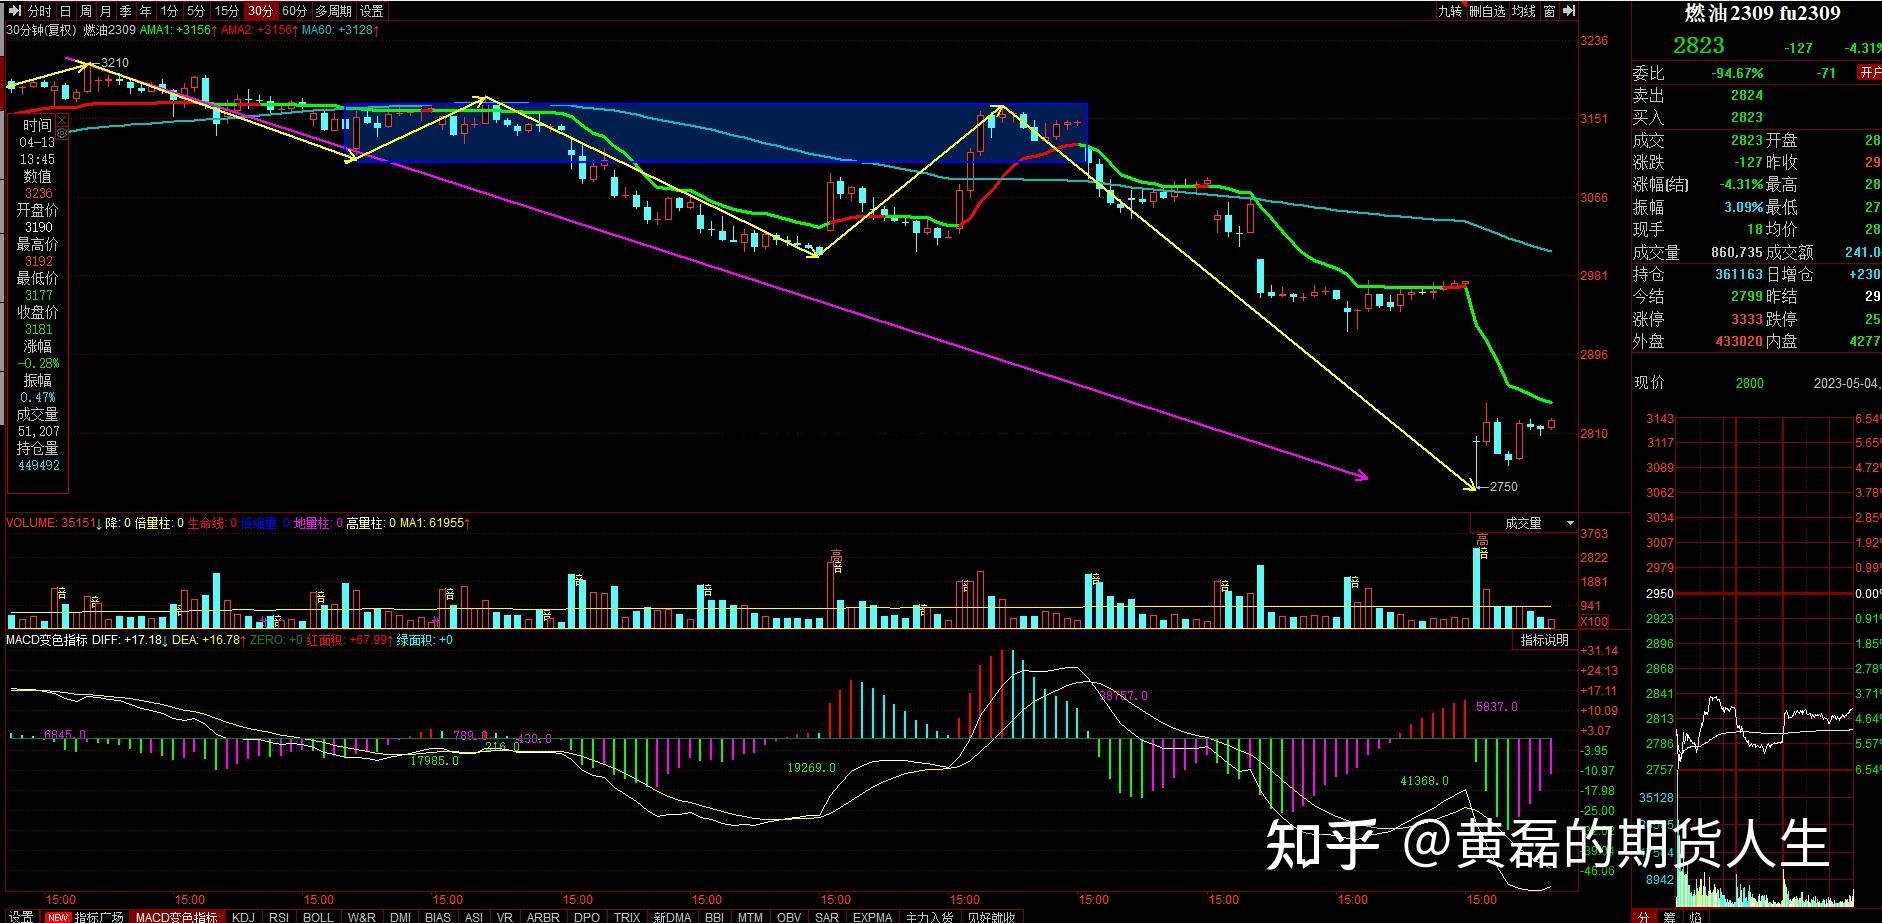1882x923 pixels.
Task: Click the 窗 window layout button
Action: (1549, 11)
